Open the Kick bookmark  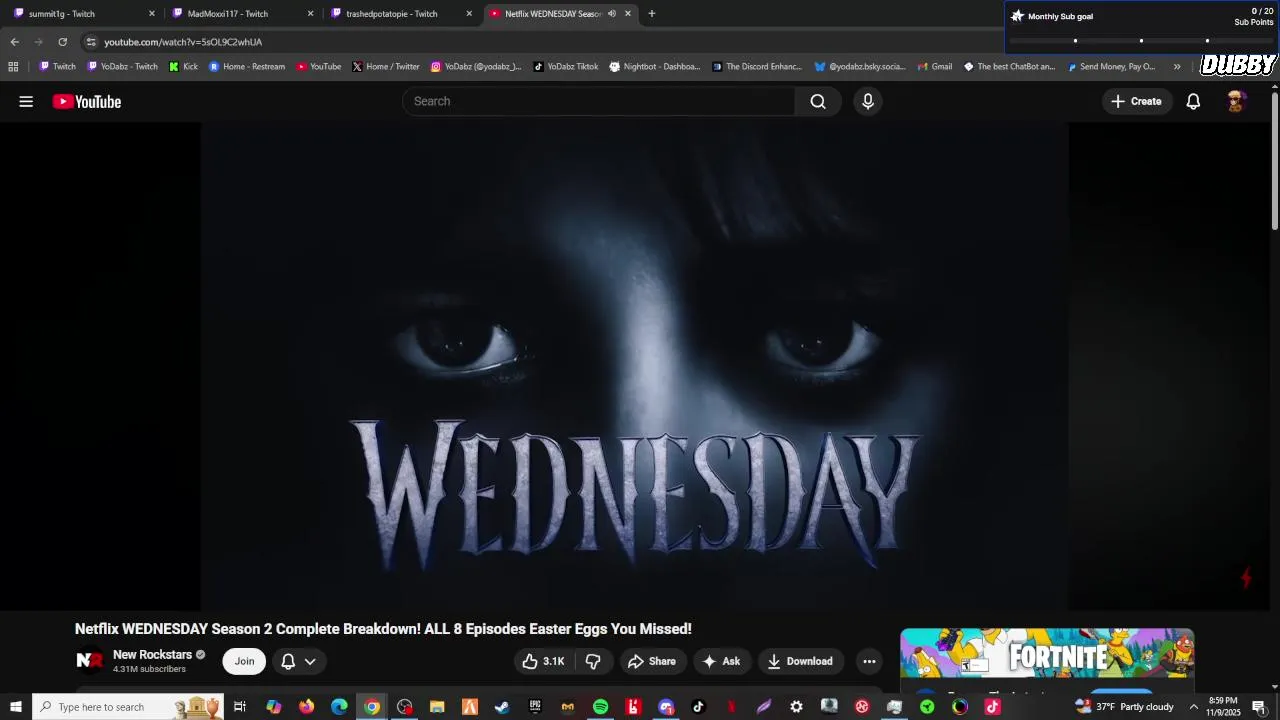pos(183,67)
